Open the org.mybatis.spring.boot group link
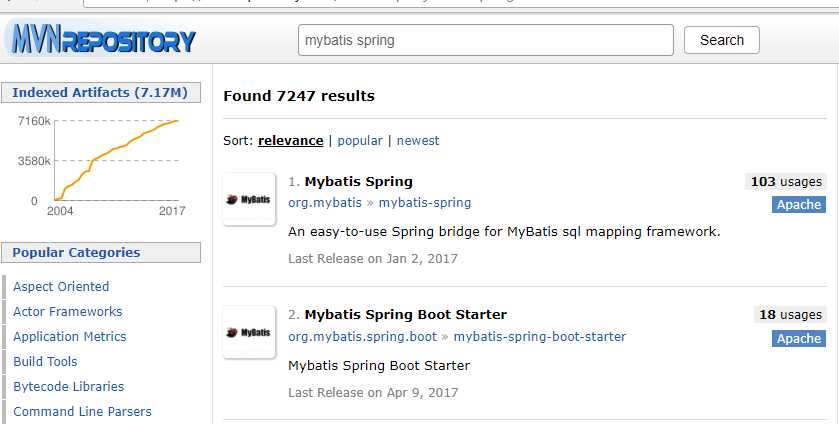Viewport: 839px width, 424px height. click(363, 337)
